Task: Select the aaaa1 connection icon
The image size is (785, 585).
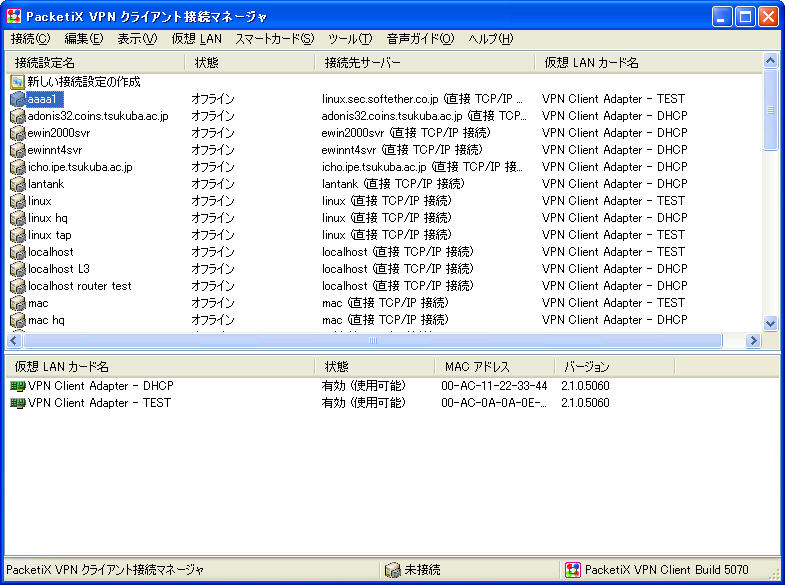Action: [x=17, y=99]
